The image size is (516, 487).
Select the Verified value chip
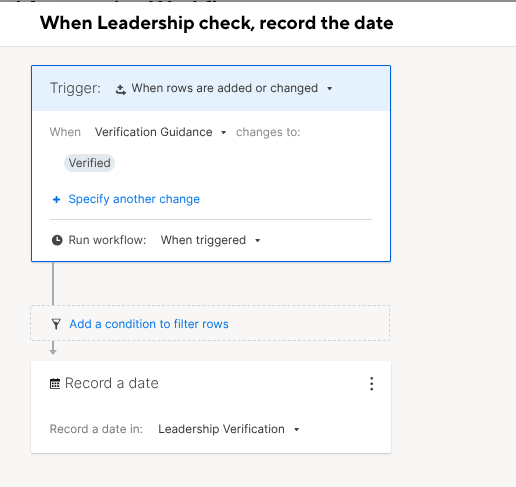(89, 163)
